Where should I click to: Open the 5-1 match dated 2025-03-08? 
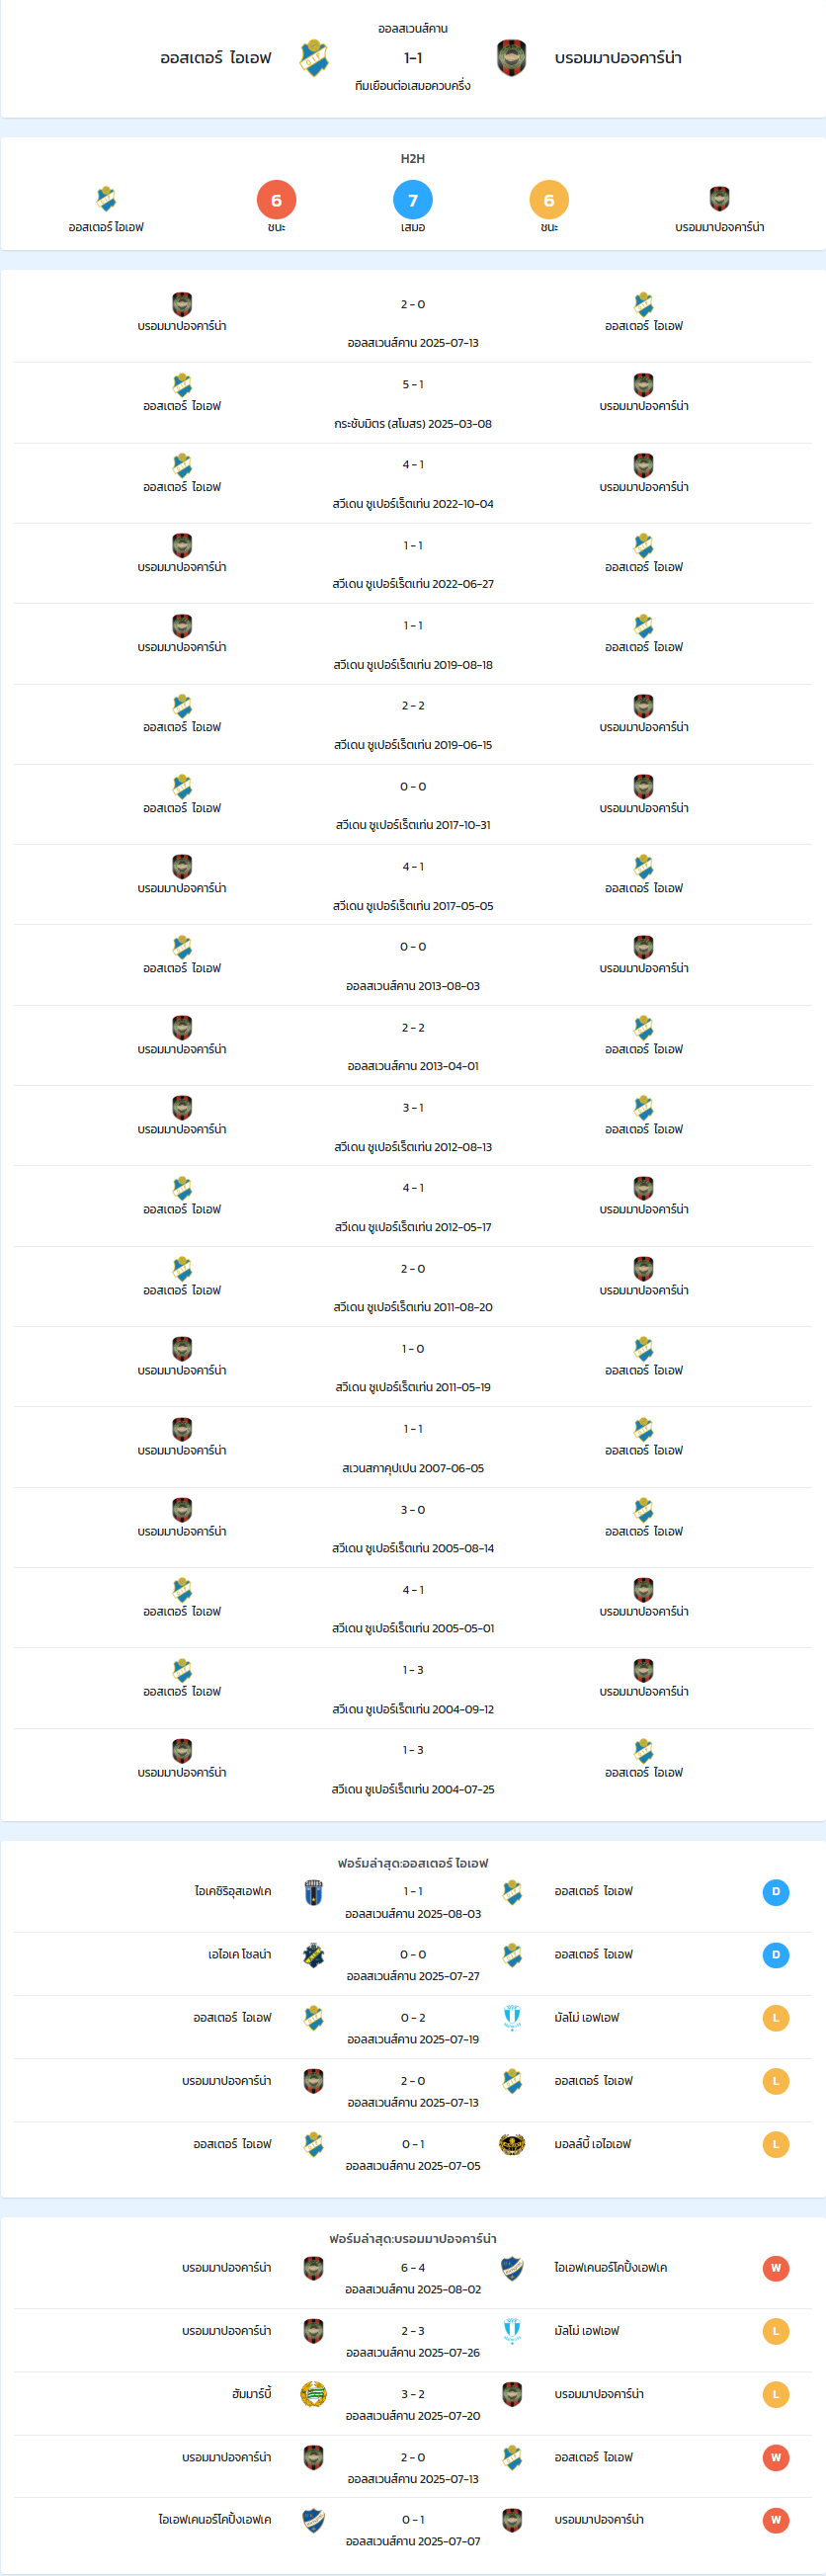413,403
